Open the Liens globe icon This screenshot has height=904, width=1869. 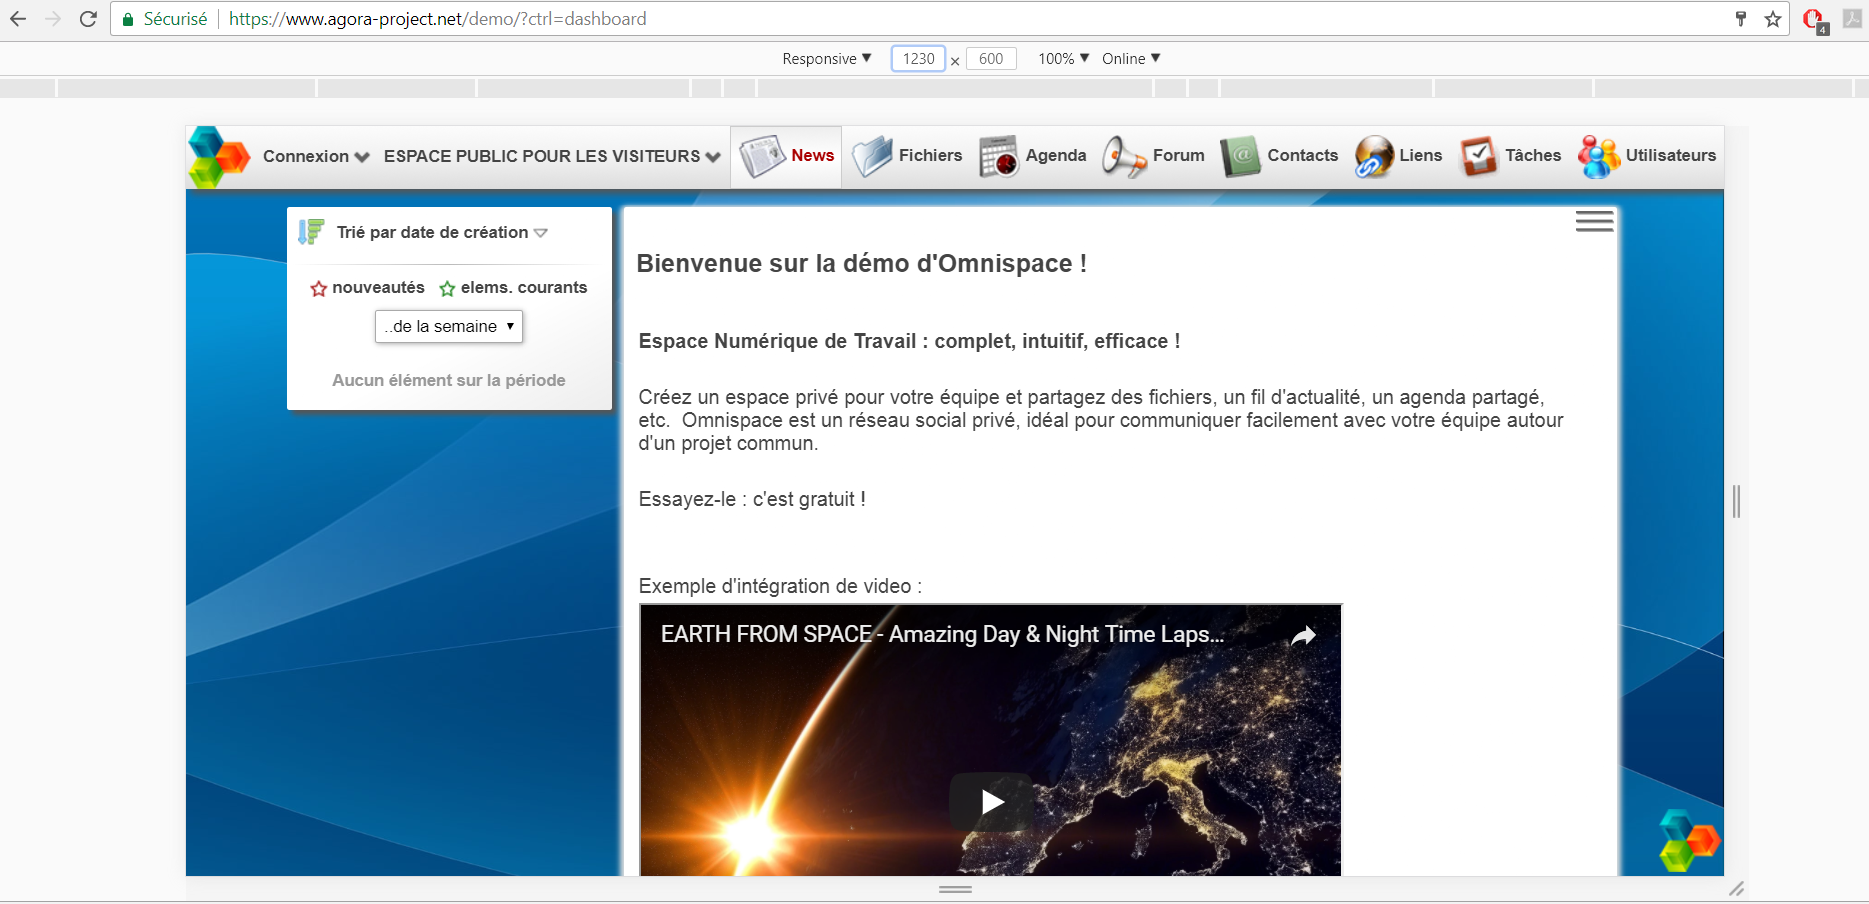tap(1374, 157)
